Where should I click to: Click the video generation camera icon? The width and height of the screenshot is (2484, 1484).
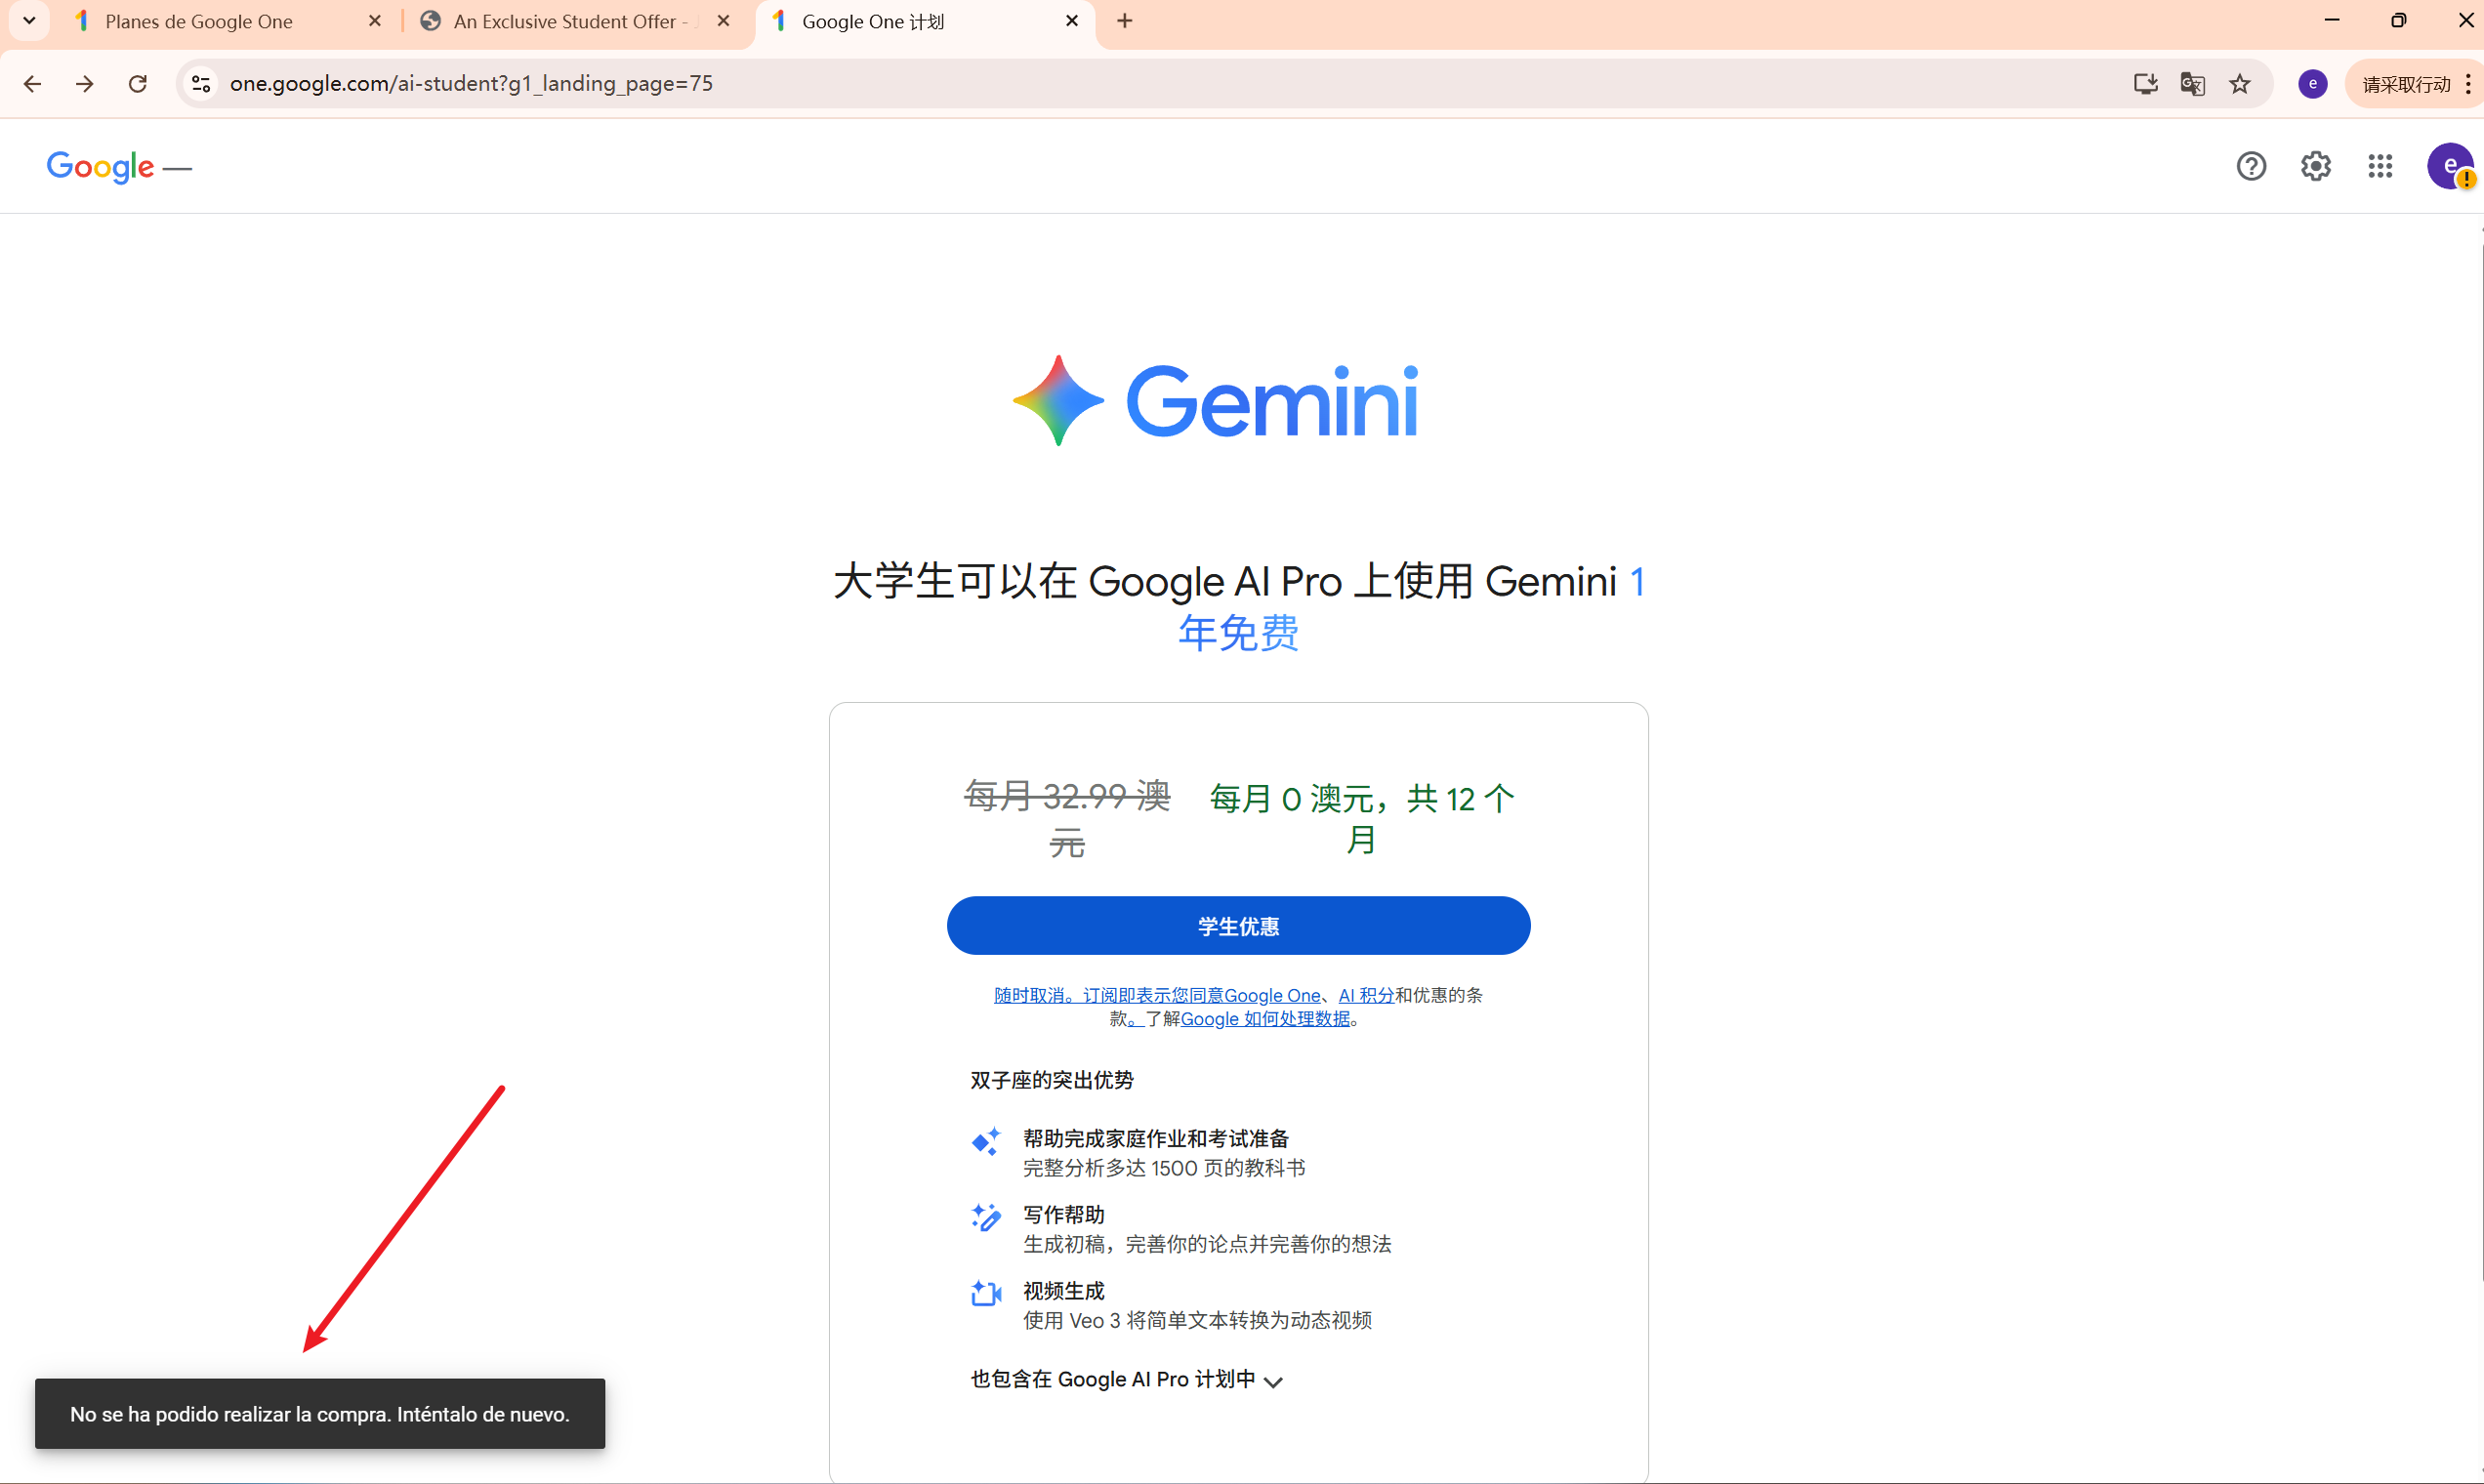tap(986, 1293)
